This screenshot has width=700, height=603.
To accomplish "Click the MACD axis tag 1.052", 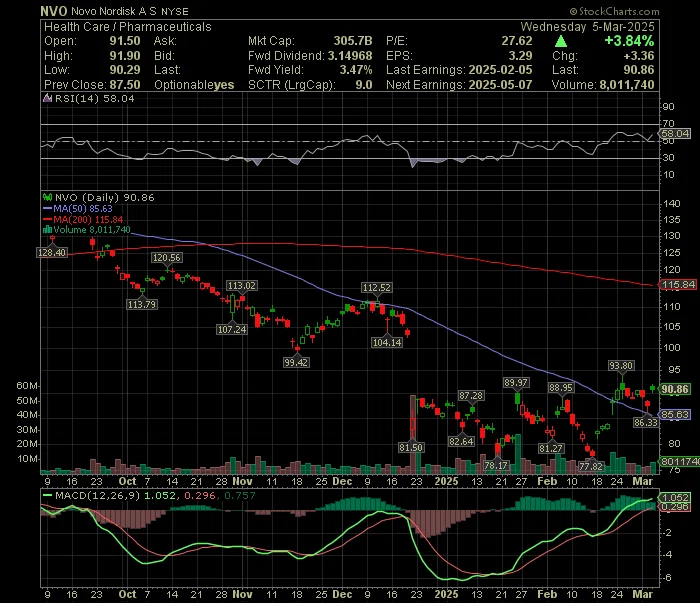I will point(675,498).
